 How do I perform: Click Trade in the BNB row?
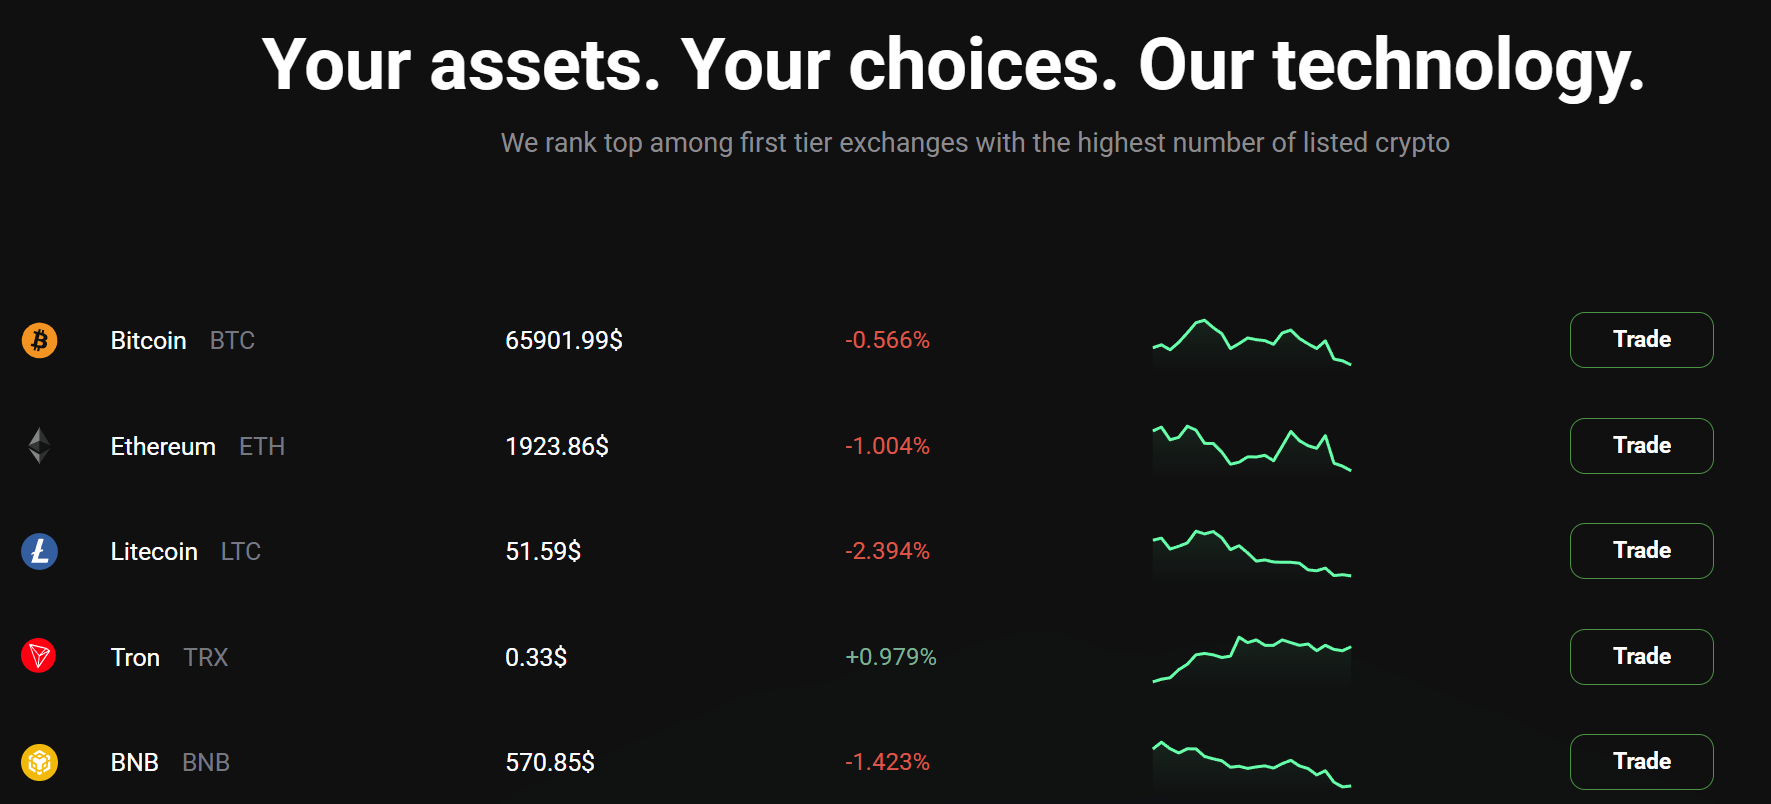[1641, 762]
